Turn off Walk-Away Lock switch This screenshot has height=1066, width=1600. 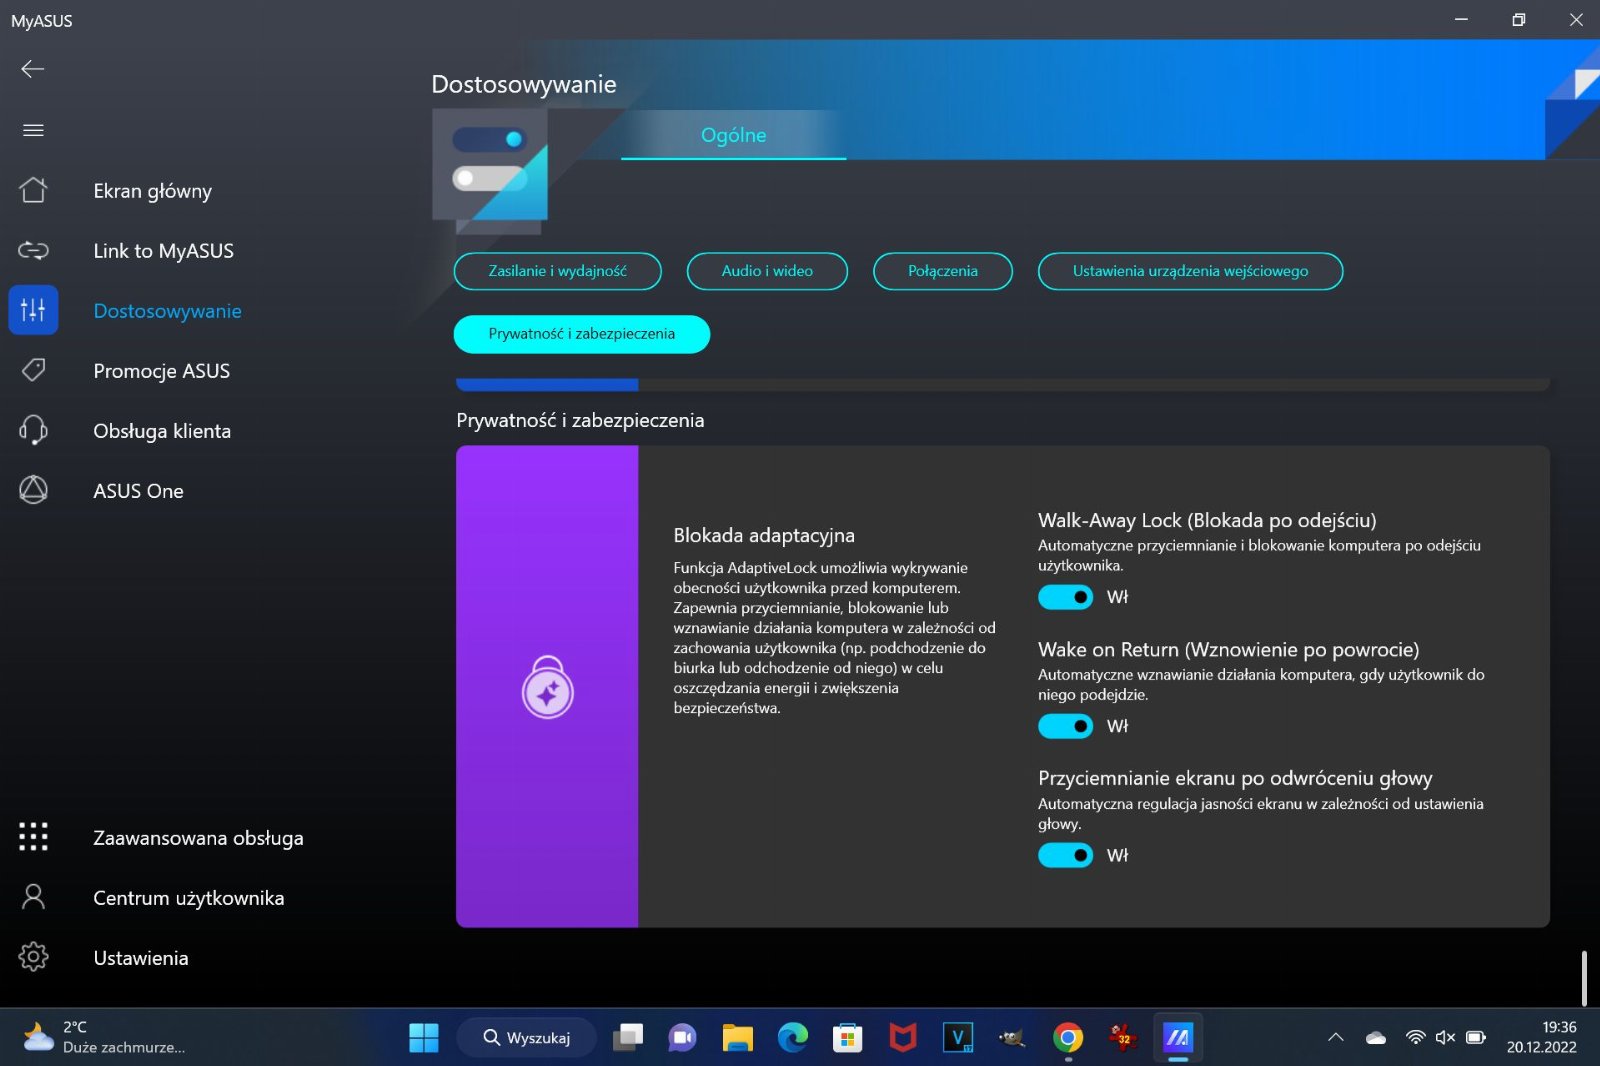(1065, 597)
